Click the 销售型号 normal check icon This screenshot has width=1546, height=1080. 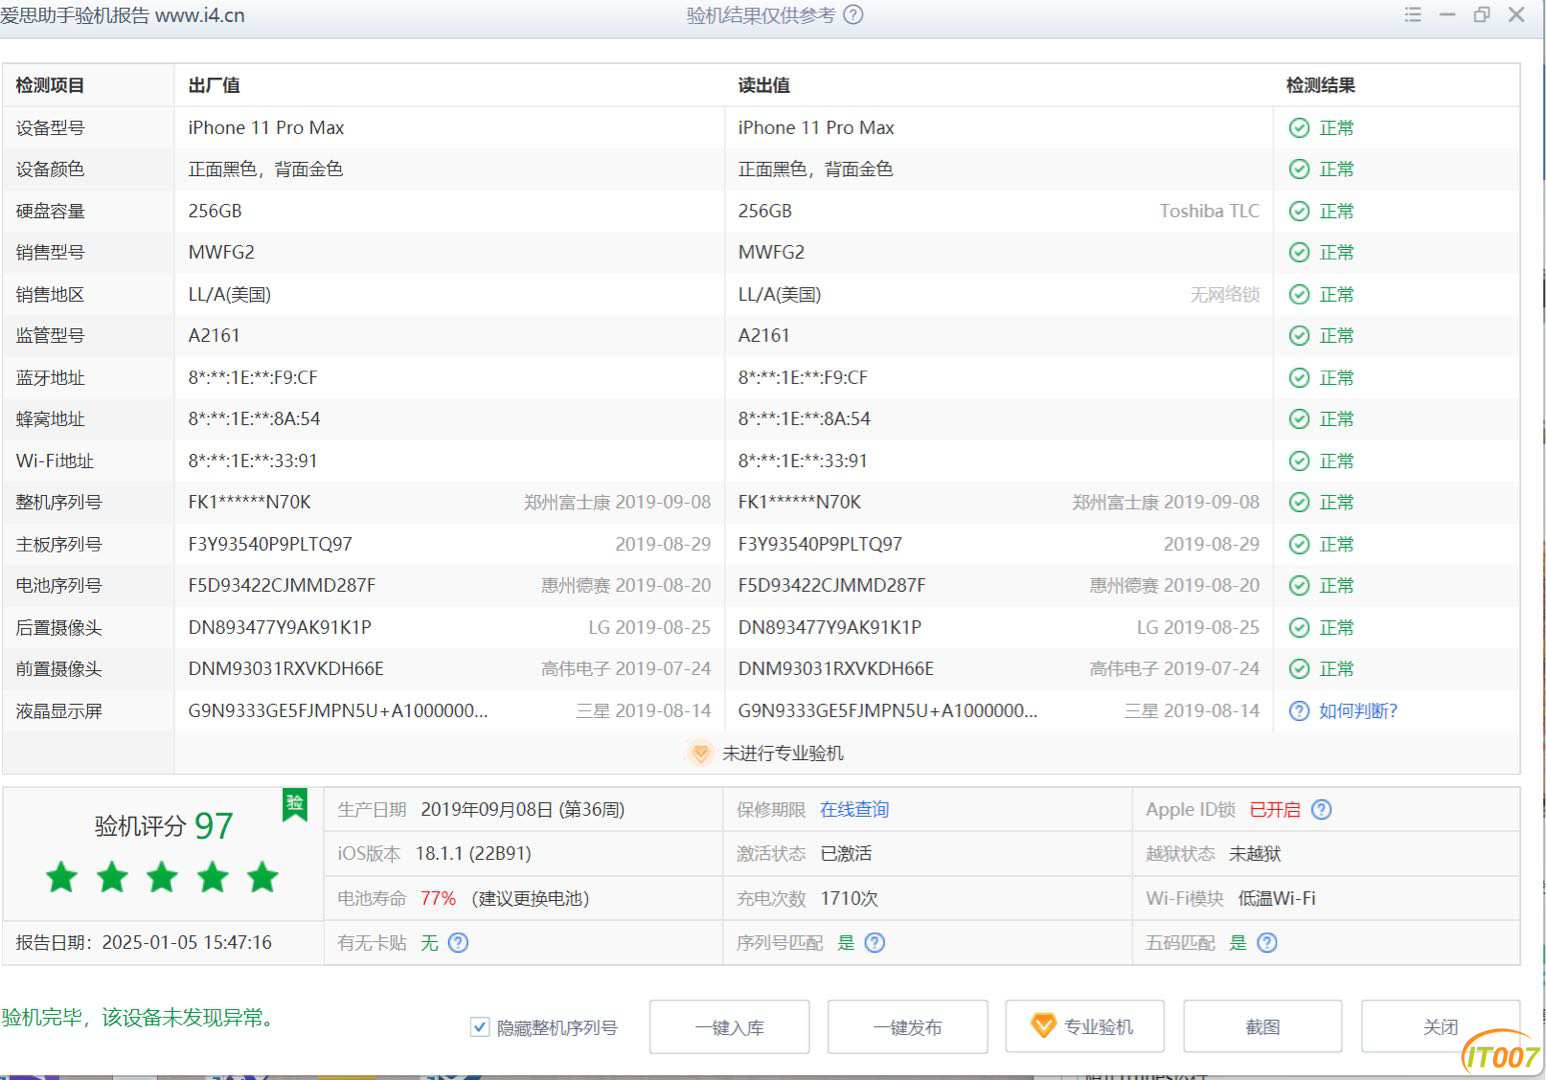1299,252
